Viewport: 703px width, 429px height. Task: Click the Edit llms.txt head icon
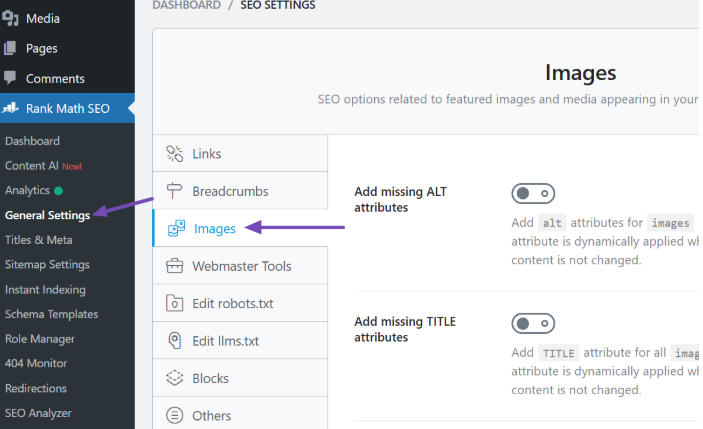coord(174,341)
